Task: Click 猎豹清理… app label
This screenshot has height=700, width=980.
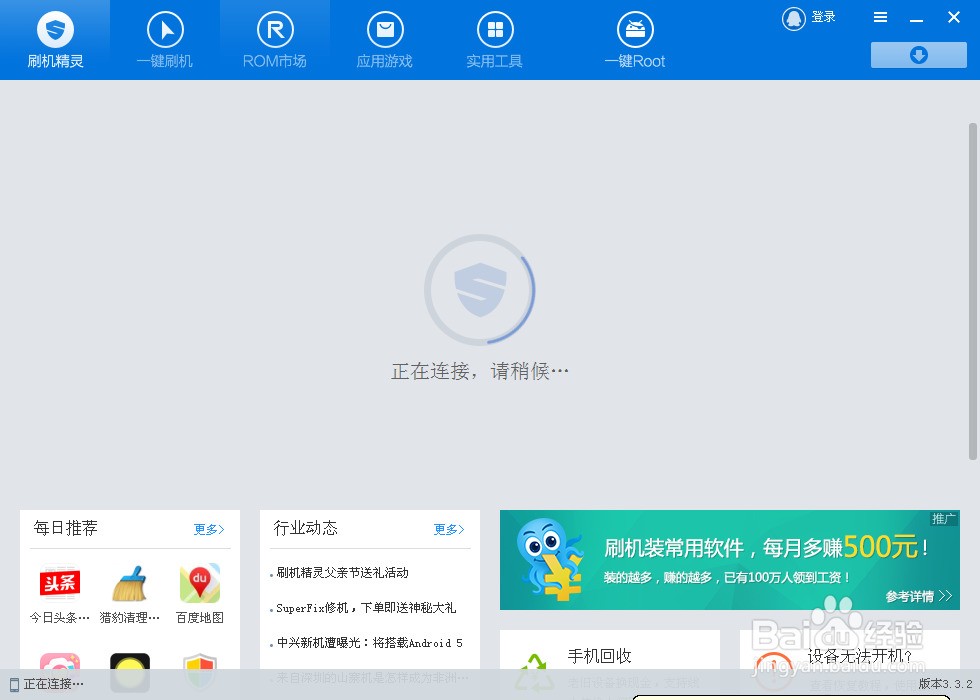Action: click(x=129, y=618)
